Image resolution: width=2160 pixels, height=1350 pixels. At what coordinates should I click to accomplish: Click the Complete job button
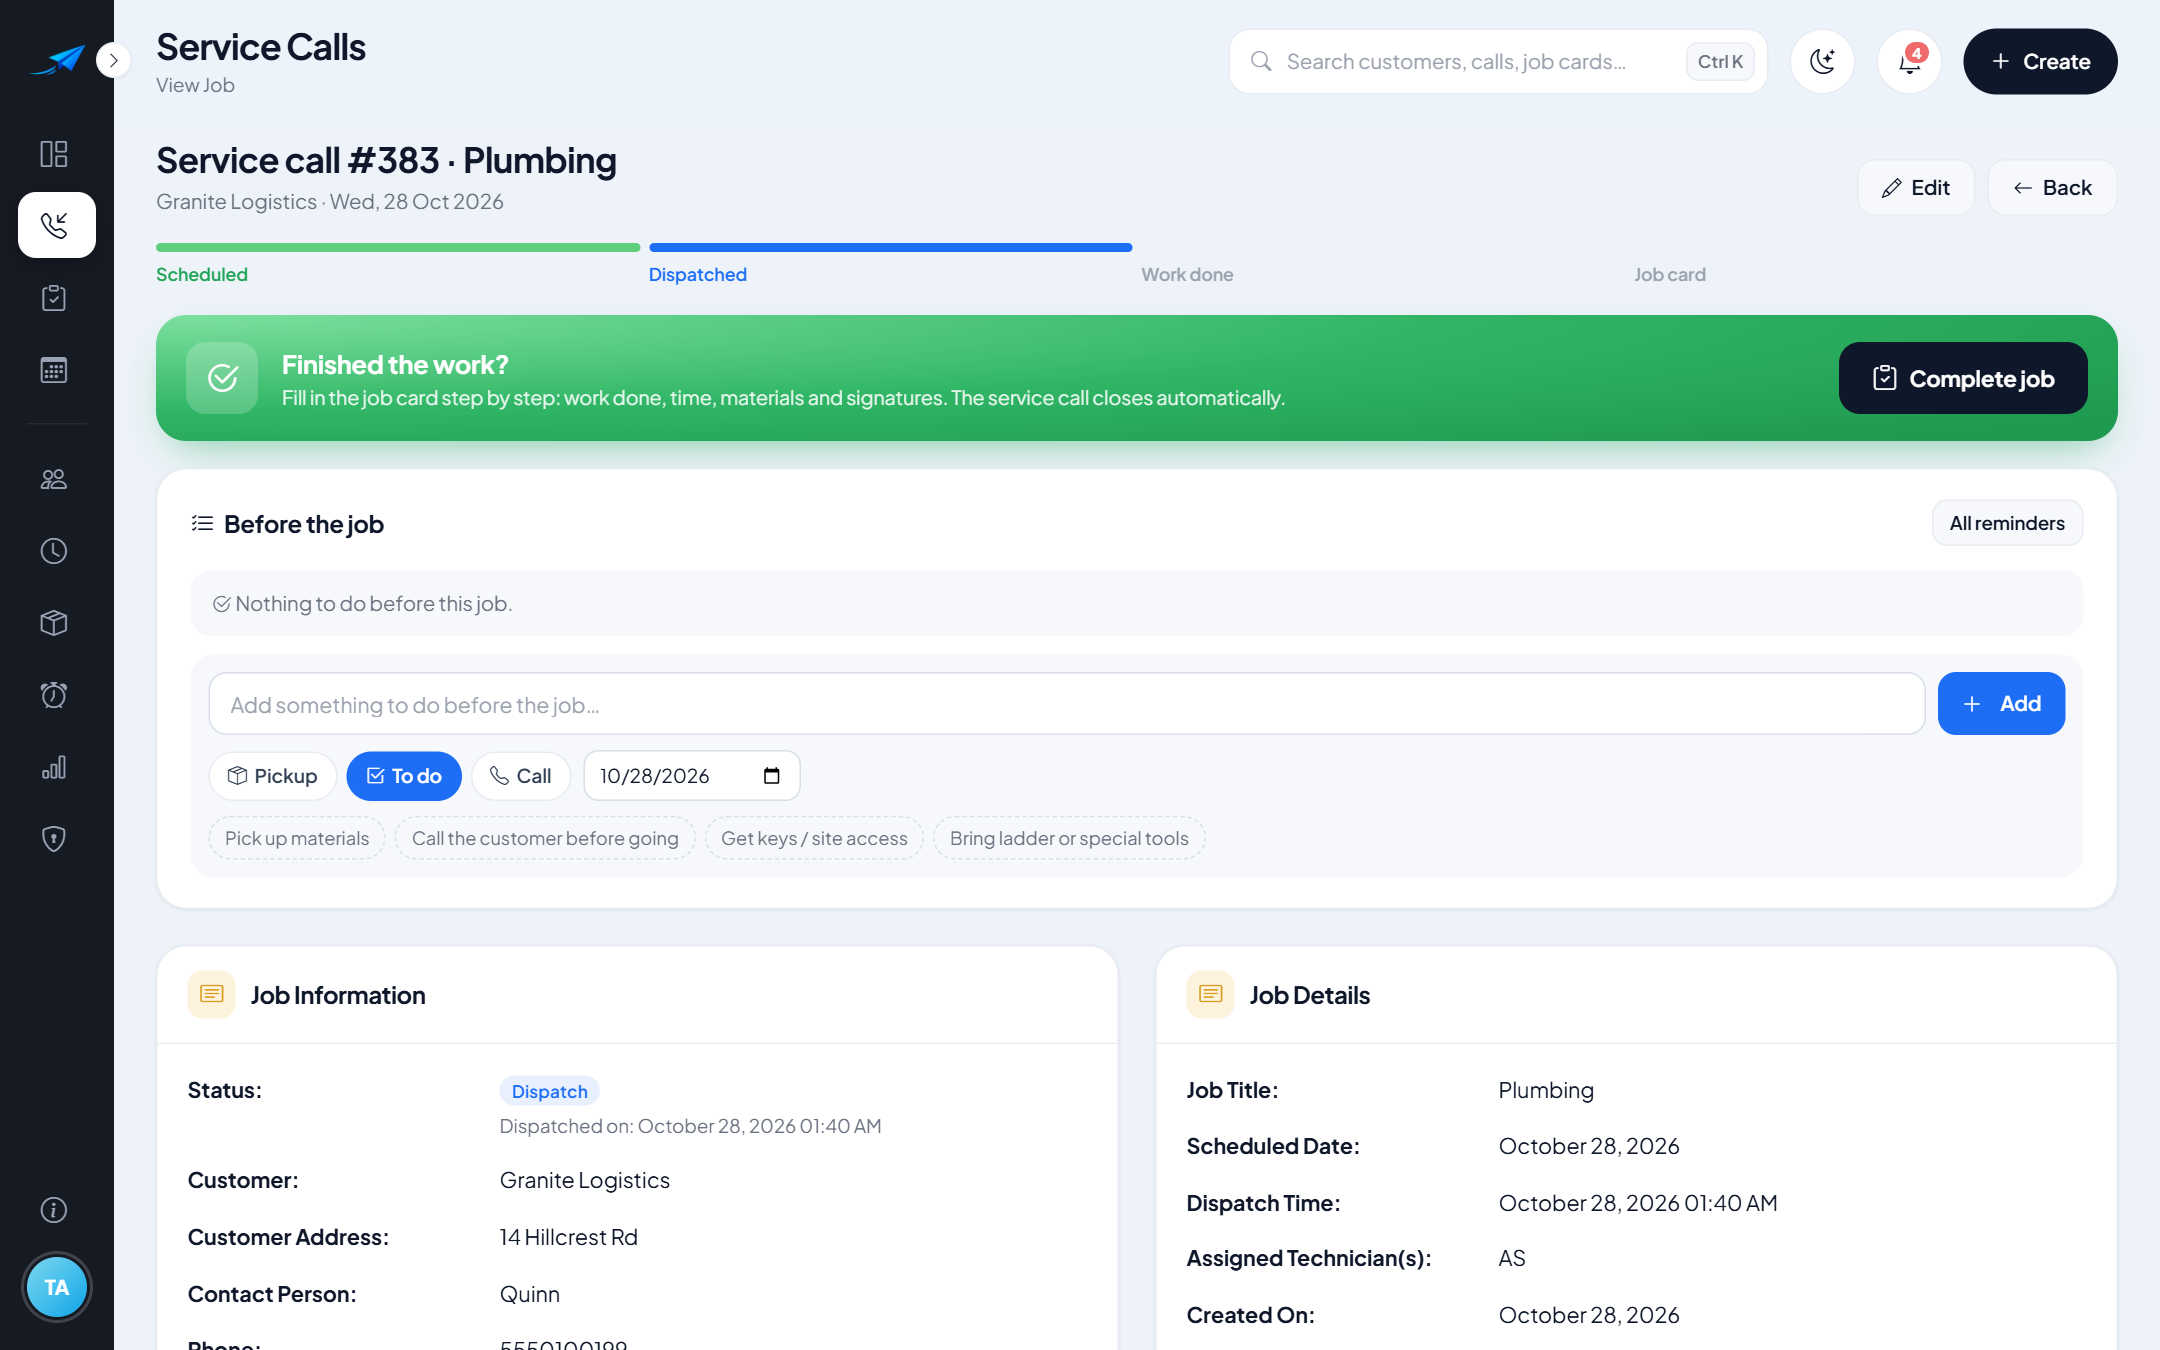1962,378
